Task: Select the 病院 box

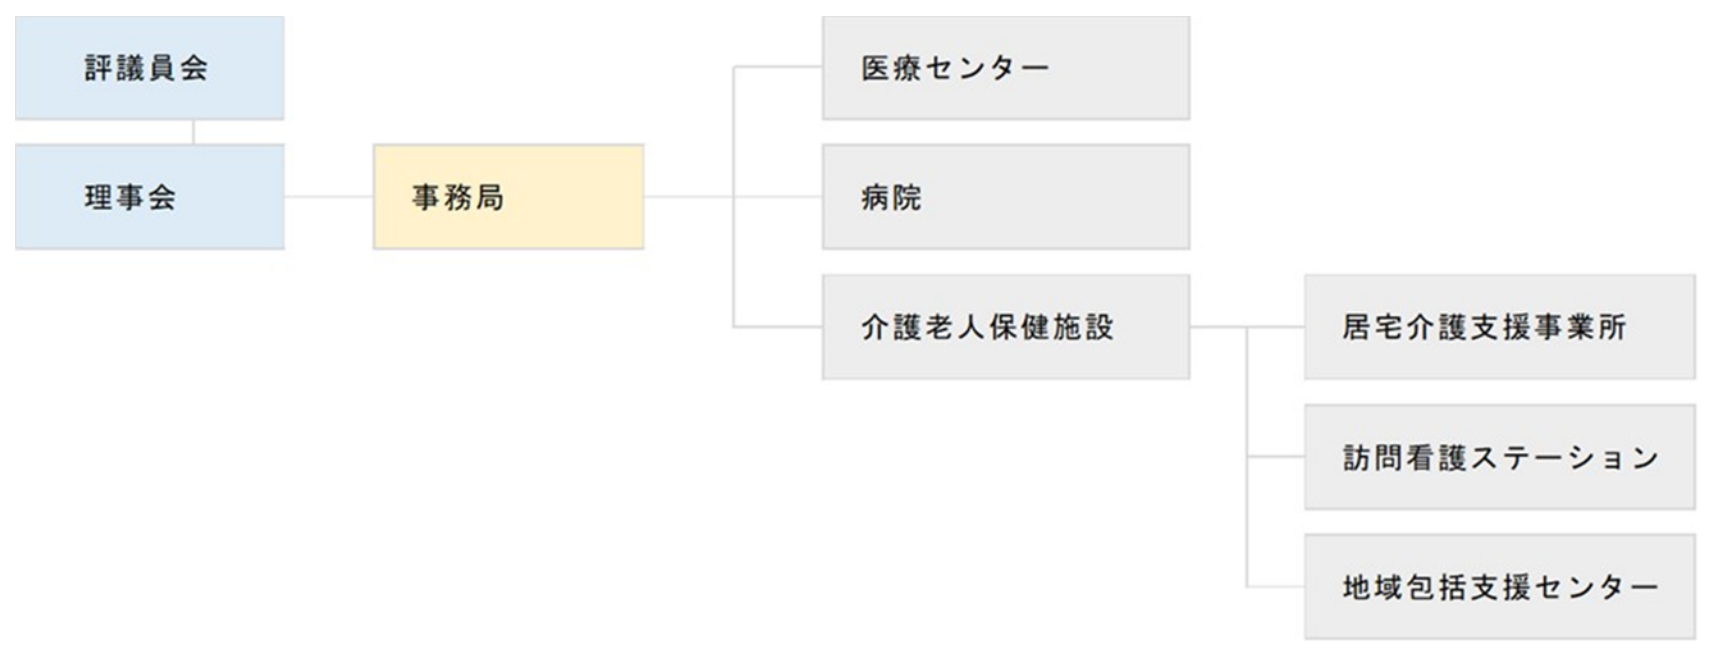Action: [x=1005, y=197]
